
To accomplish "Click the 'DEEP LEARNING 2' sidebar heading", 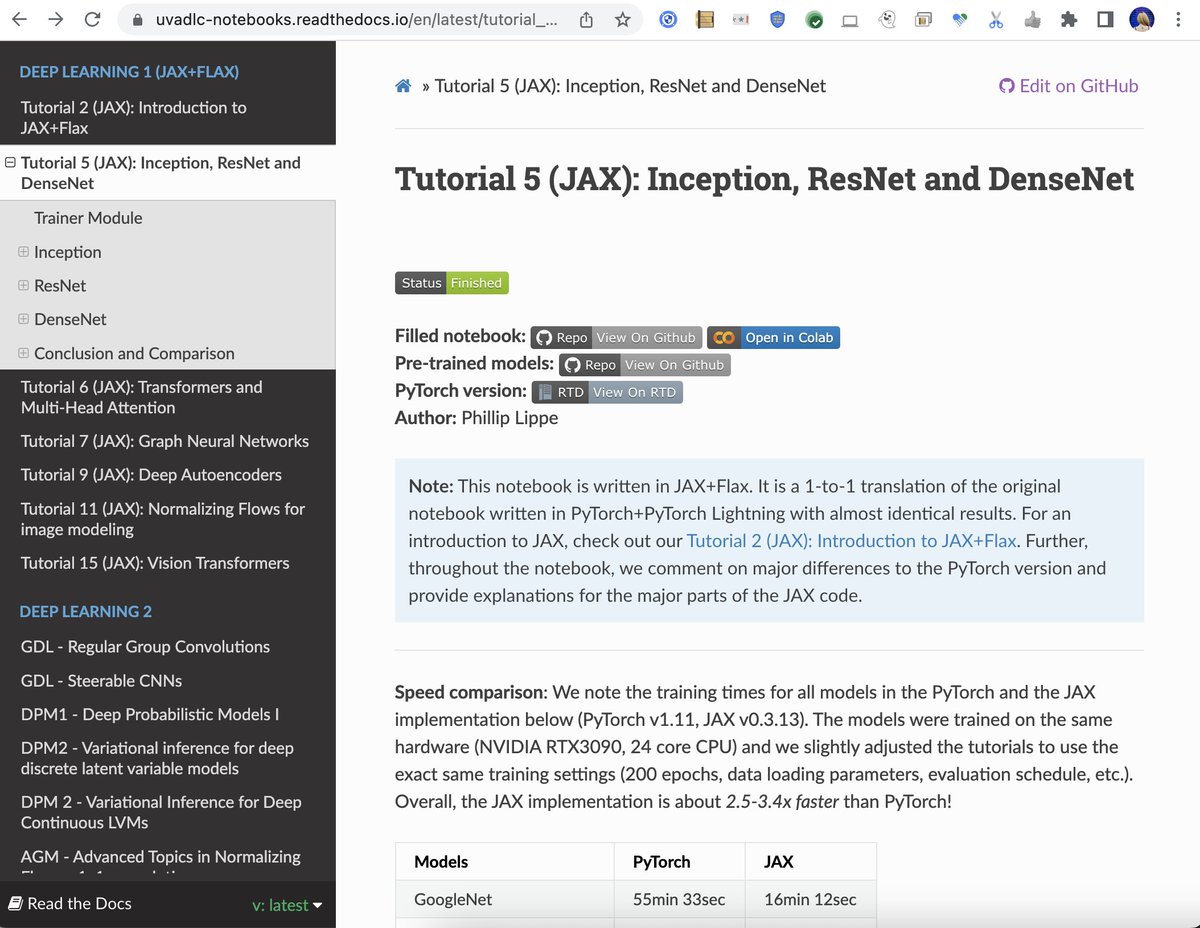I will click(x=86, y=612).
